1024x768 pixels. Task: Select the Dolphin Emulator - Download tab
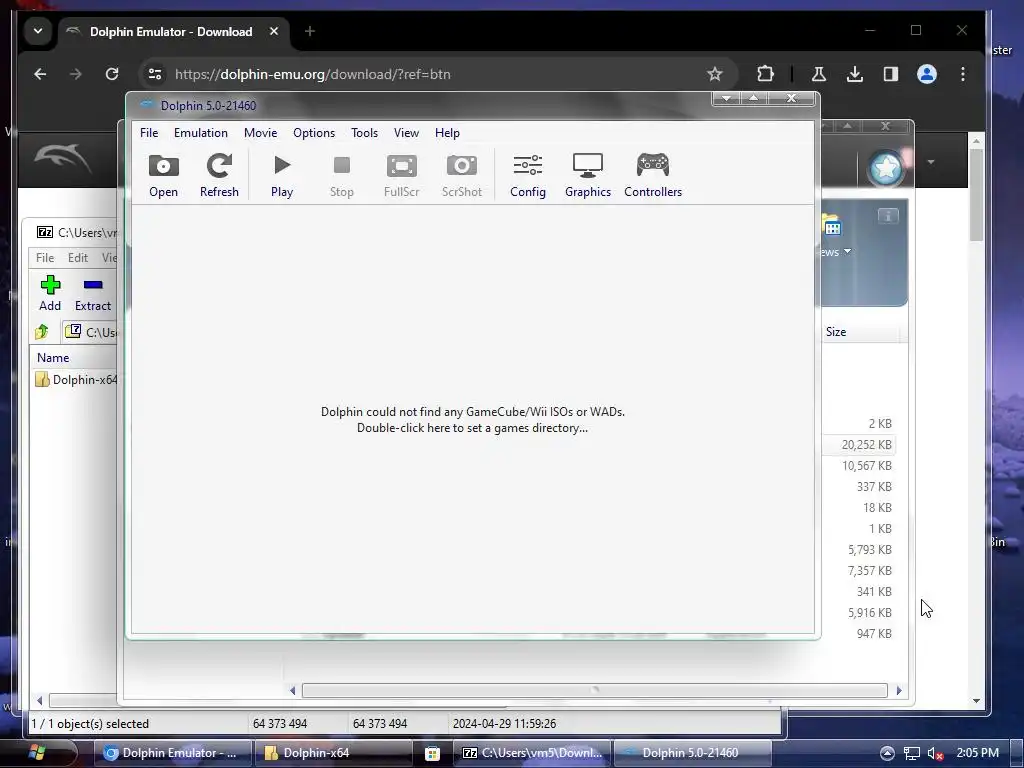point(171,31)
